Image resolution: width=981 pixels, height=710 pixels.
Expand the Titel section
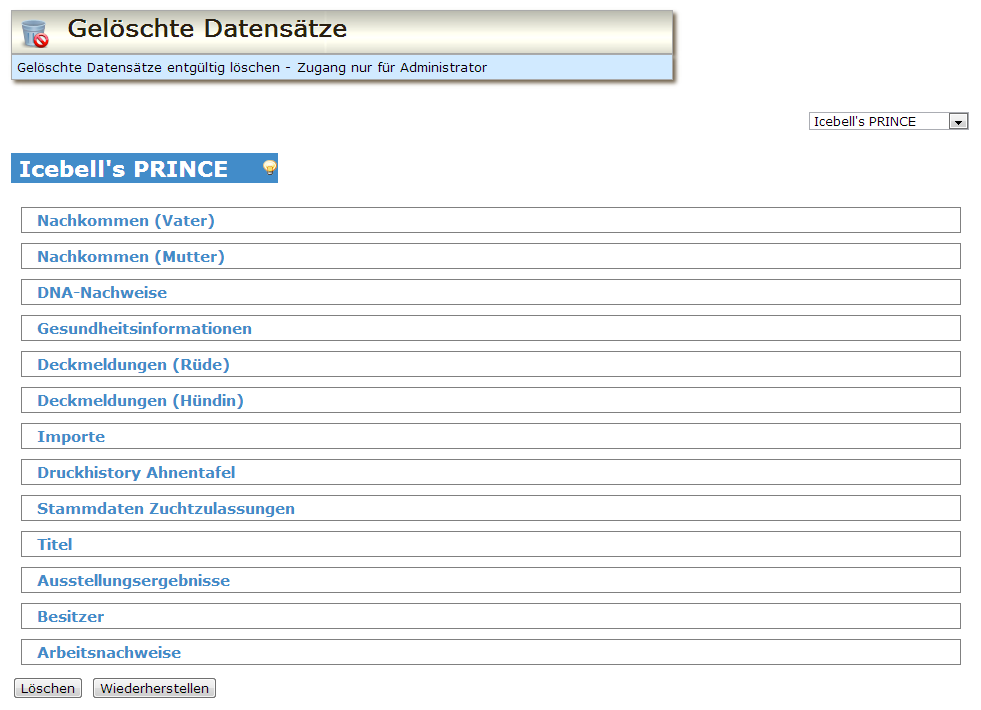coord(55,545)
